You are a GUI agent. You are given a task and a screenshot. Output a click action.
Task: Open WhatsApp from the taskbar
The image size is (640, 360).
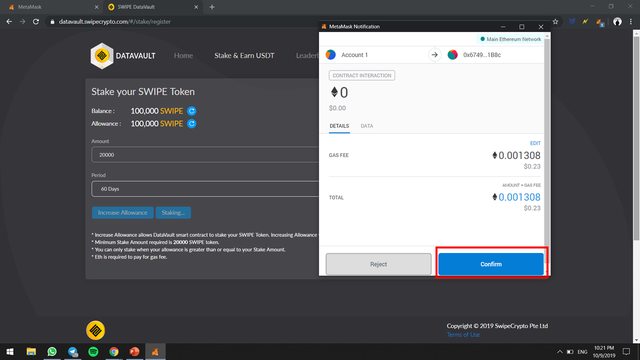click(52, 351)
